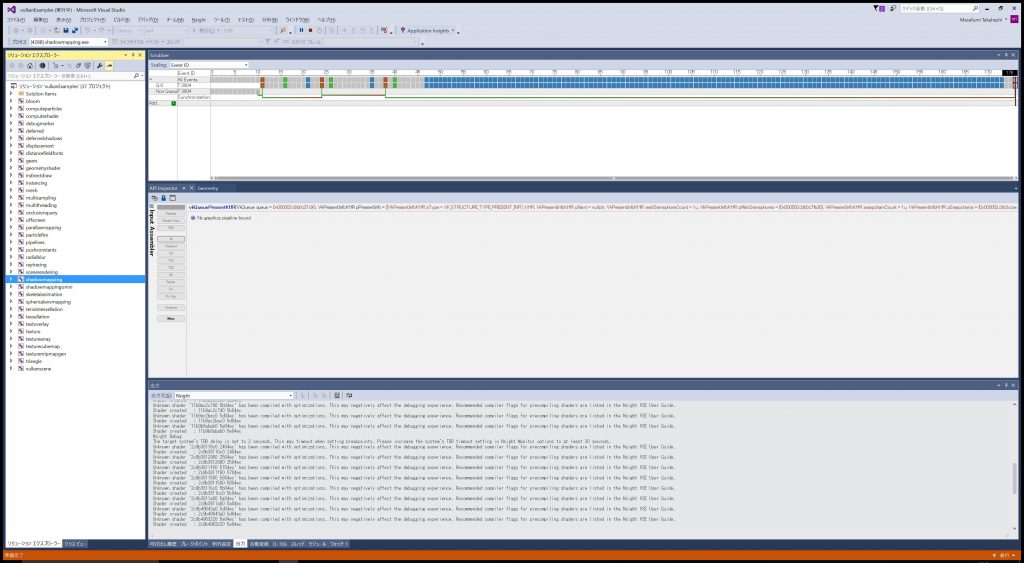The height and width of the screenshot is (563, 1024).
Task: Toggle word wrap in Output panel toolbar
Action: pos(349,395)
